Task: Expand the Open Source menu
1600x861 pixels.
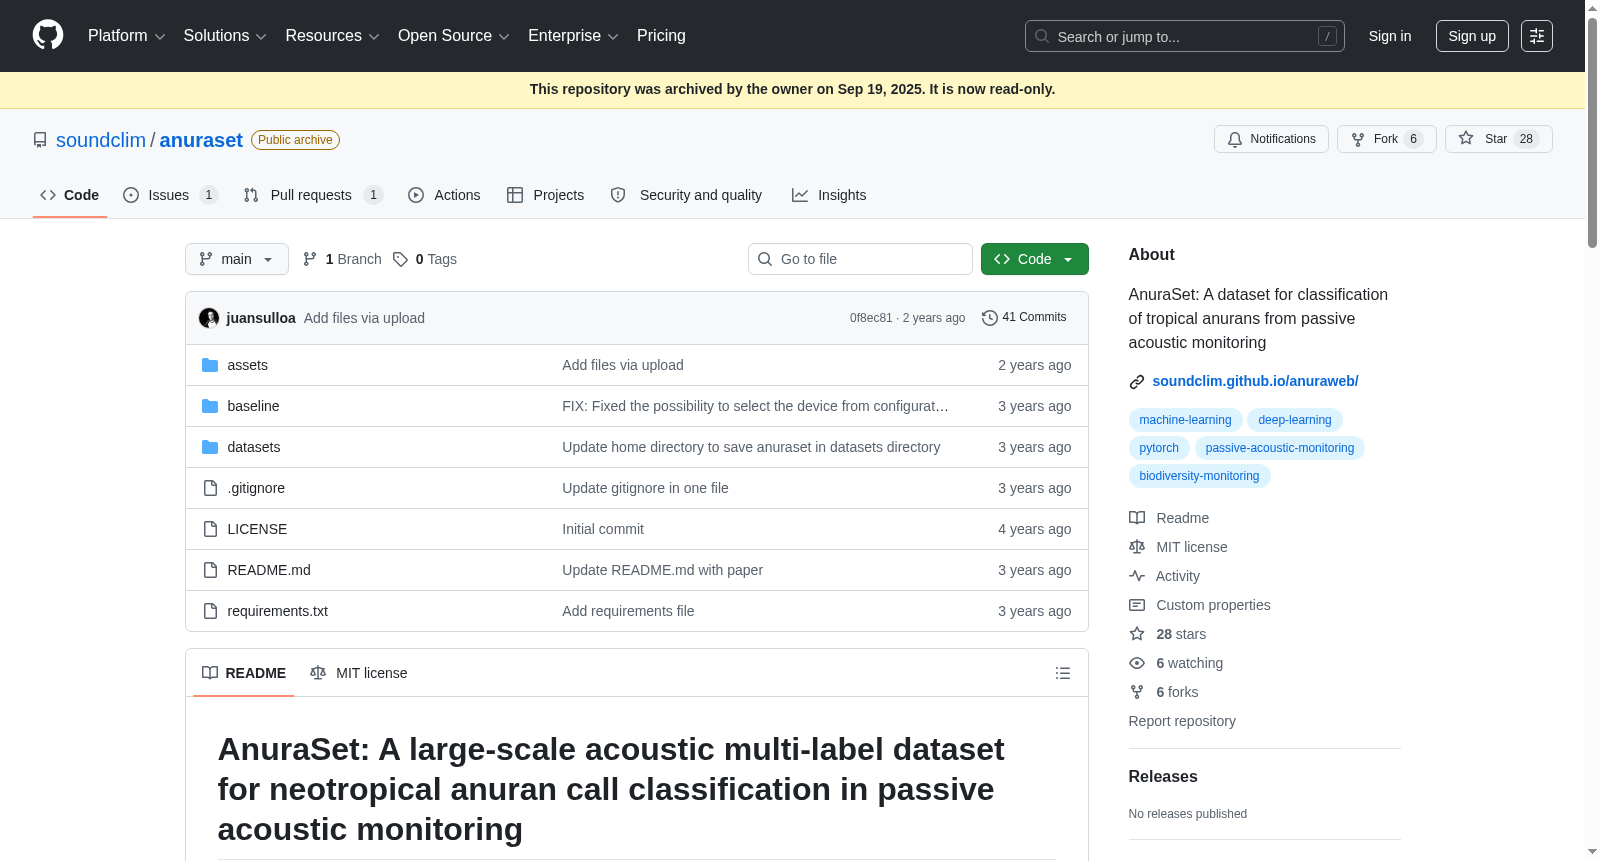Action: tap(454, 36)
